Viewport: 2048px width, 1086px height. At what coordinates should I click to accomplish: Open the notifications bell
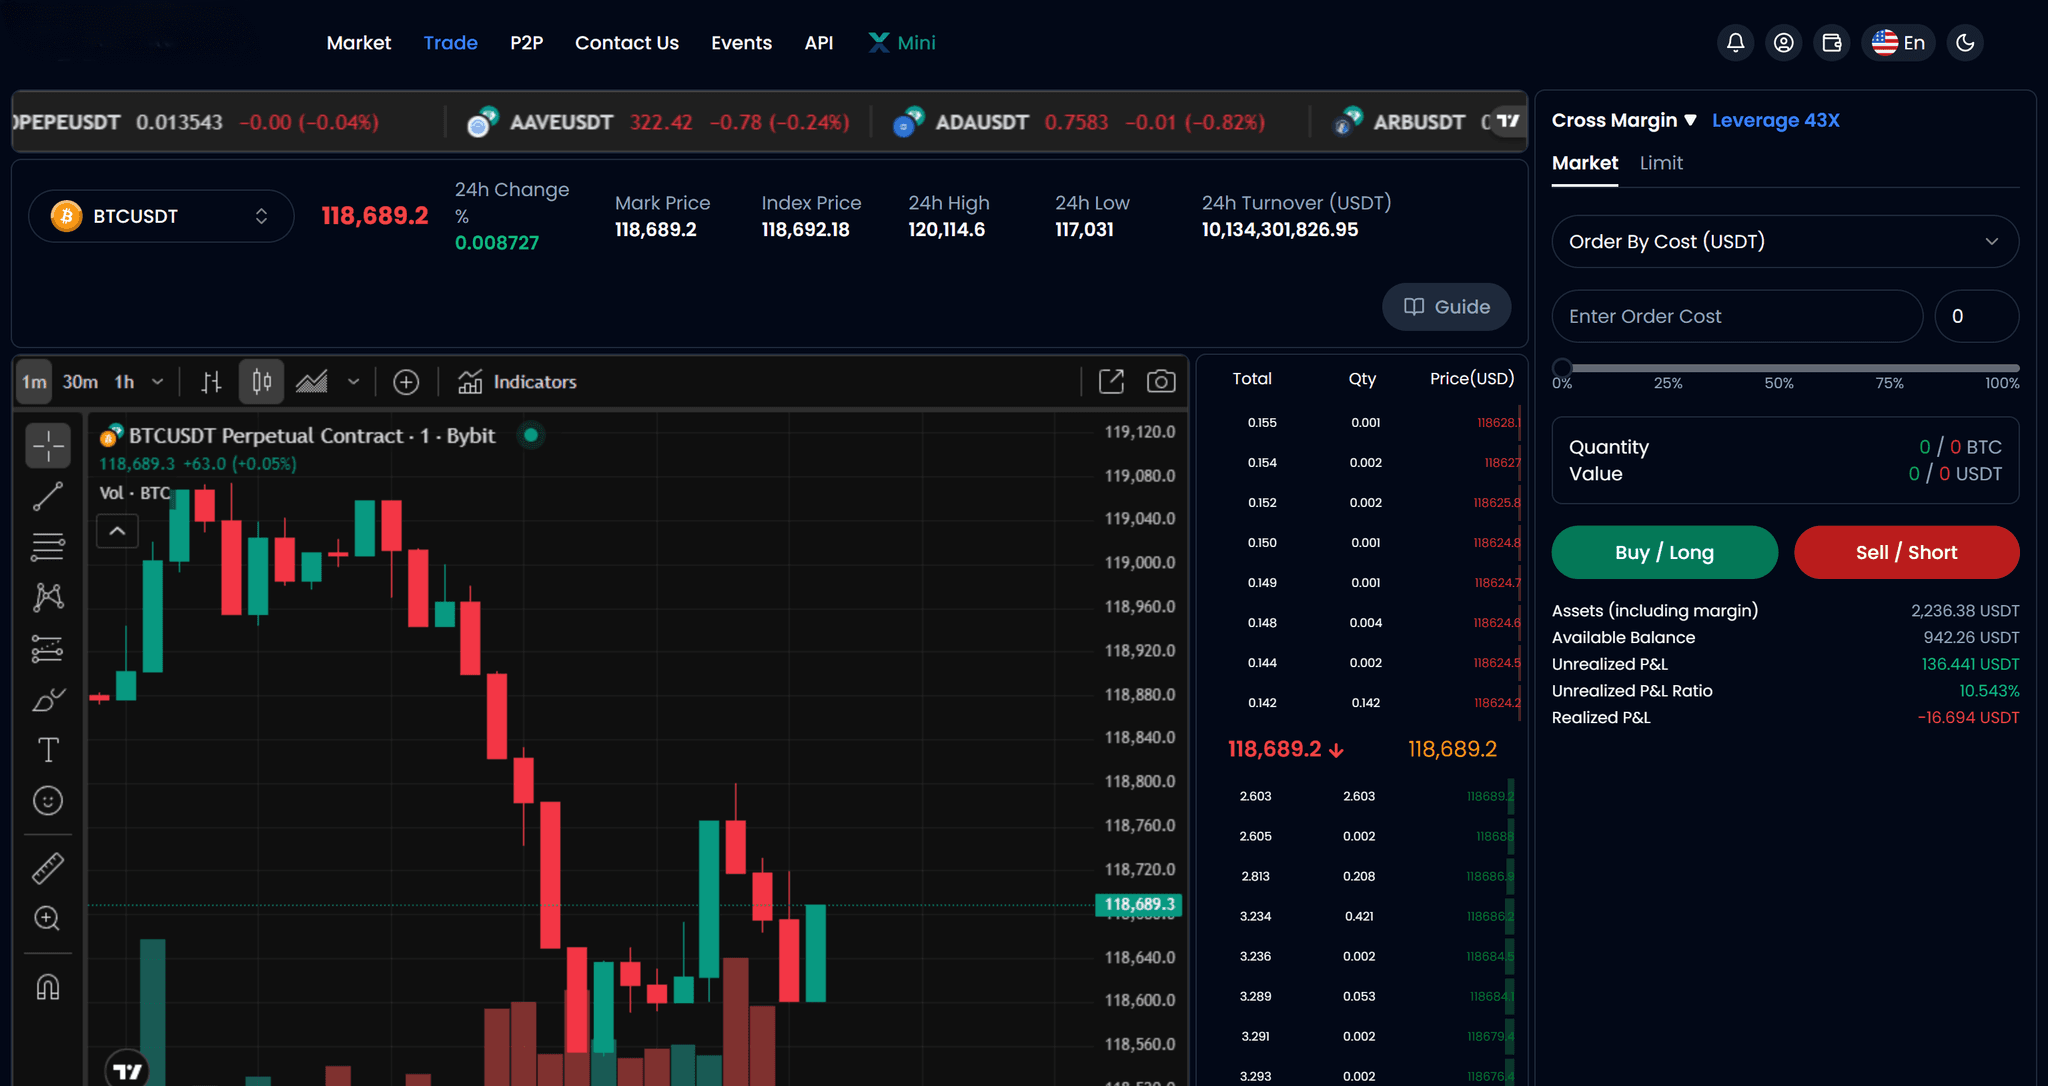[1736, 43]
